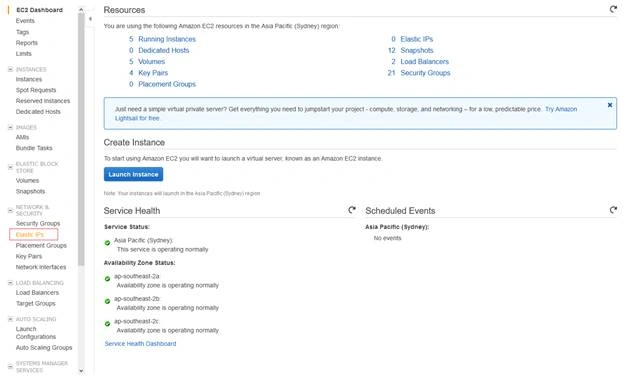Image resolution: width=623 pixels, height=377 pixels.
Task: Click the sidebar scroll up arrow
Action: coord(81,9)
